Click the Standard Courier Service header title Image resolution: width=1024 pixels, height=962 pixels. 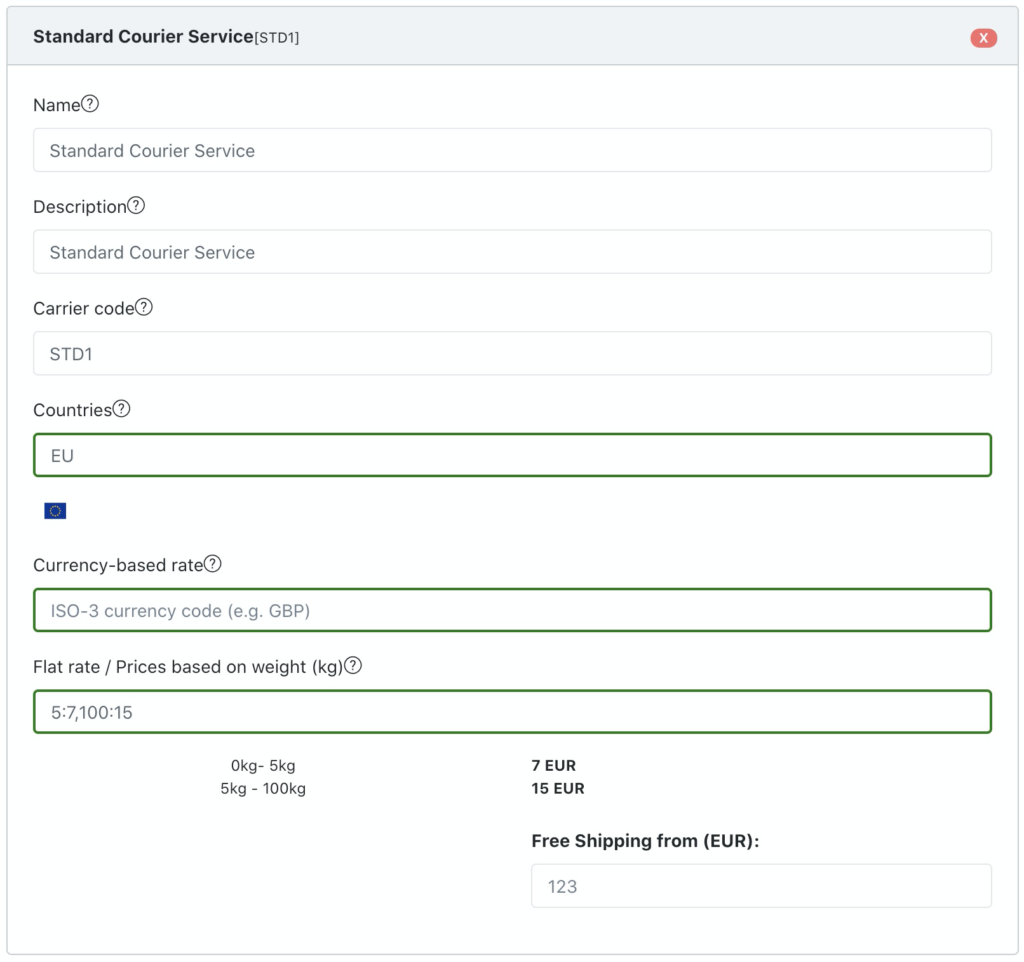pyautogui.click(x=143, y=37)
